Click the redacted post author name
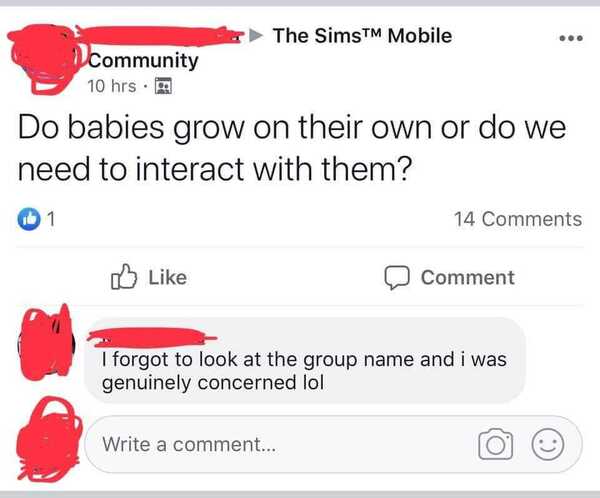Viewport: 600px width, 498px height. (x=161, y=36)
